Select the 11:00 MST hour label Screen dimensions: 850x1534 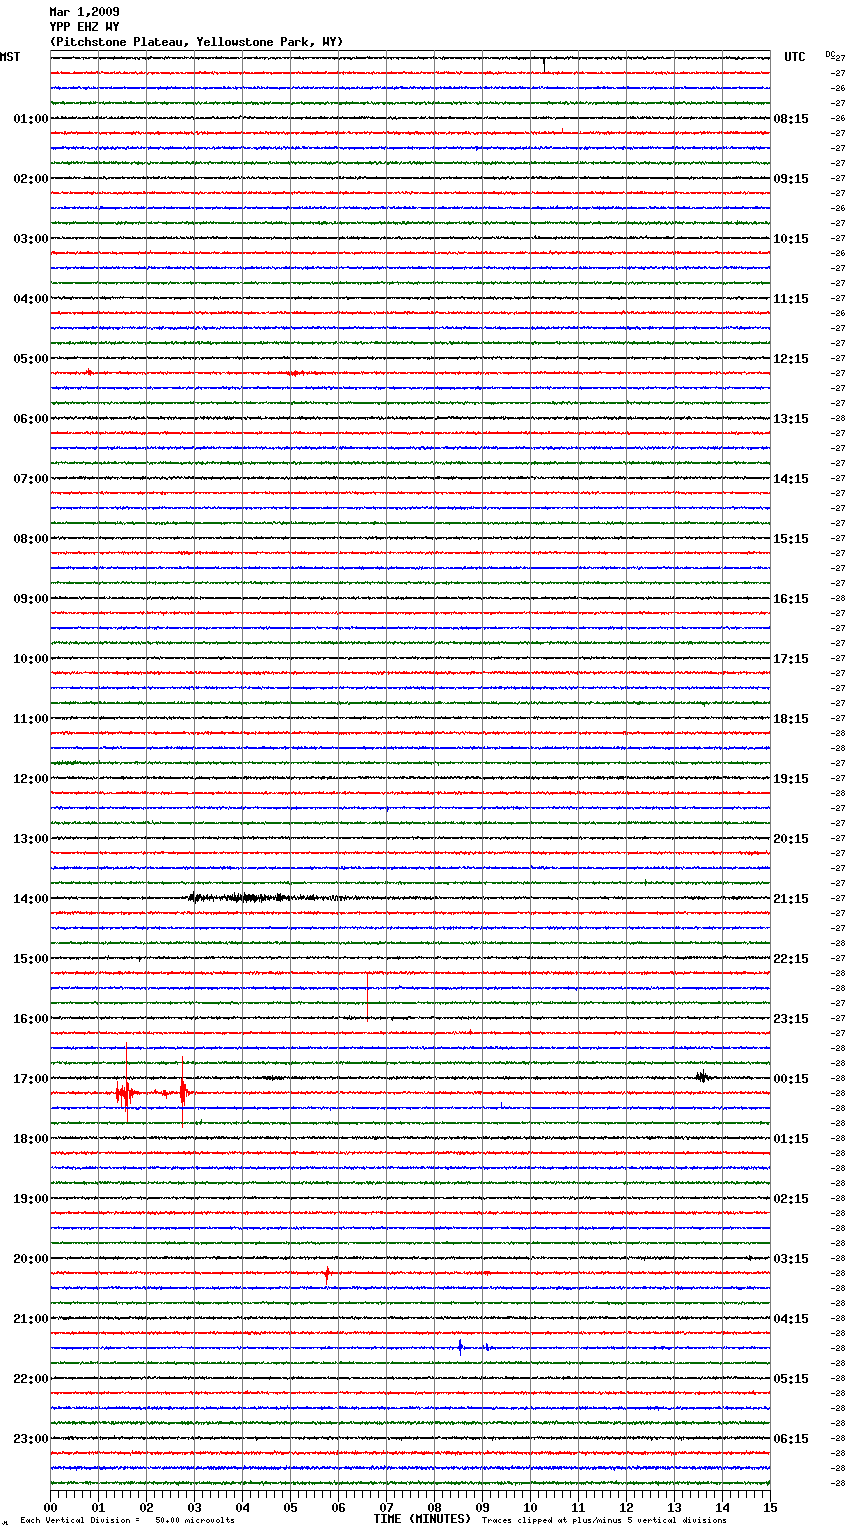click(31, 719)
